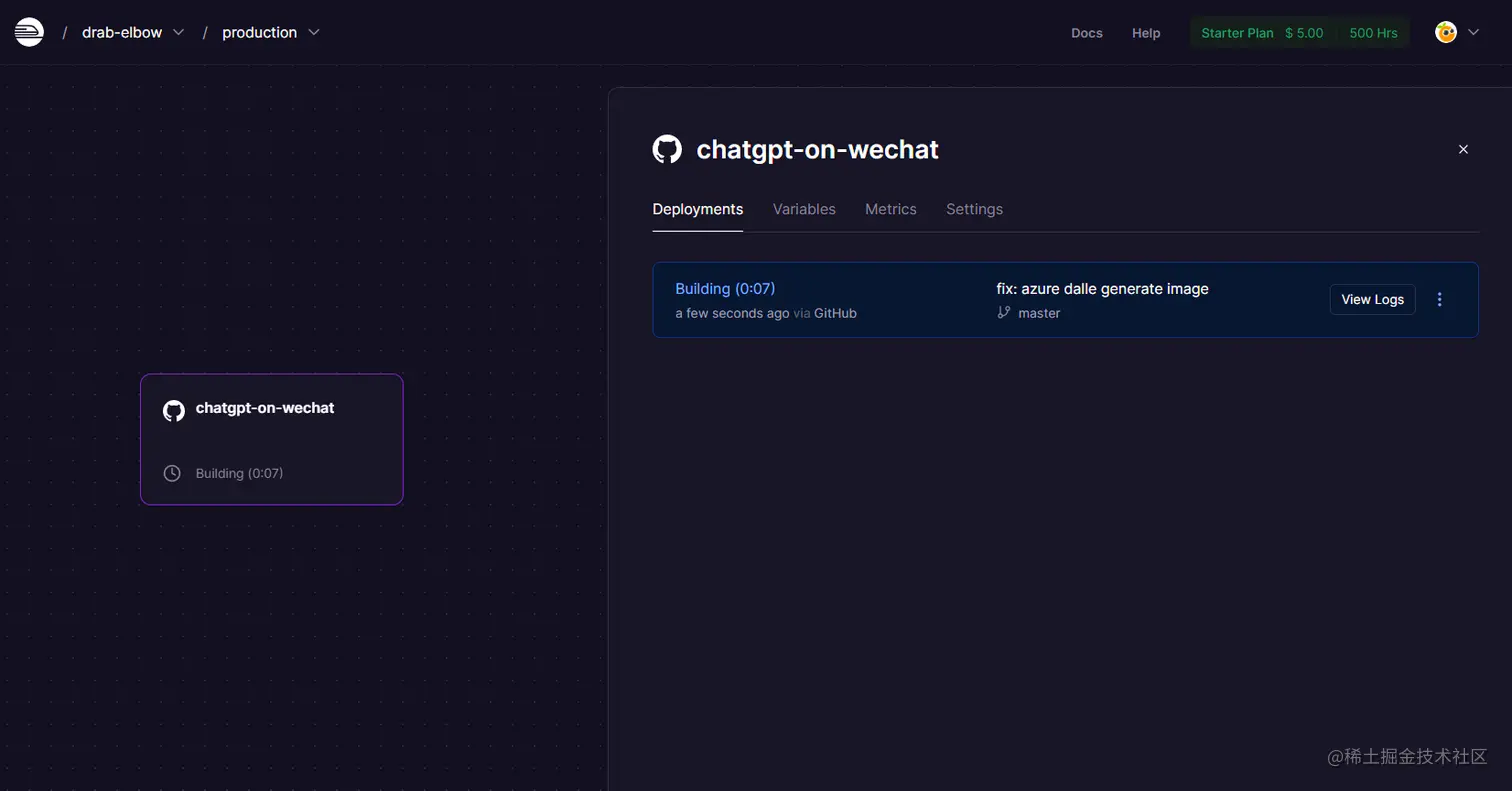Click the View Logs button

click(x=1372, y=299)
